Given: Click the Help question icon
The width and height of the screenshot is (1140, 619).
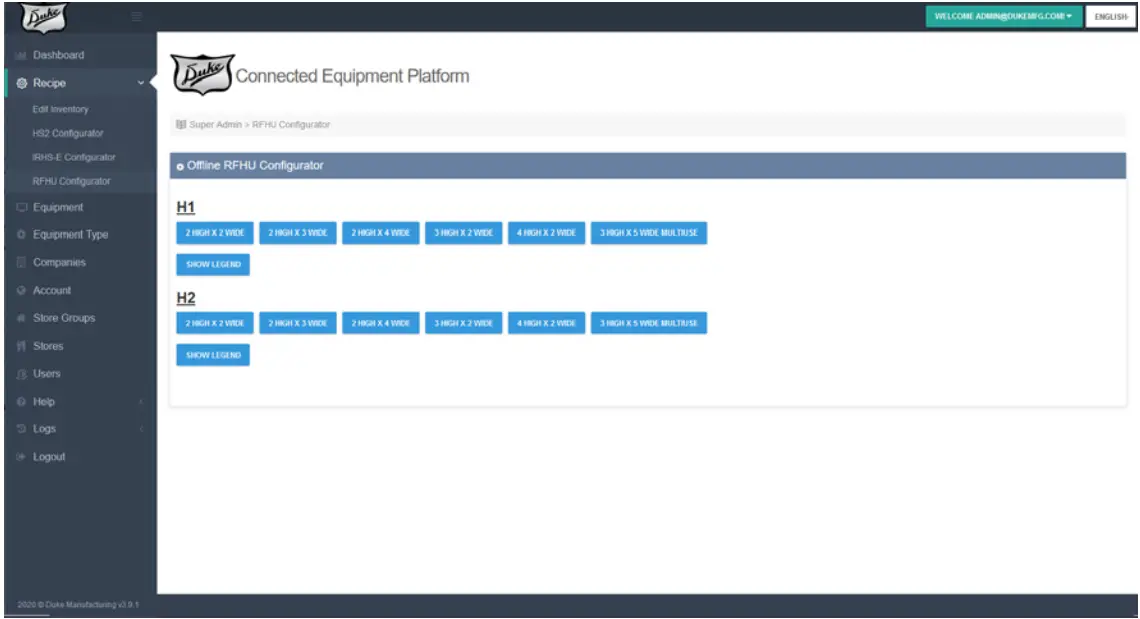Looking at the screenshot, I should [x=21, y=402].
